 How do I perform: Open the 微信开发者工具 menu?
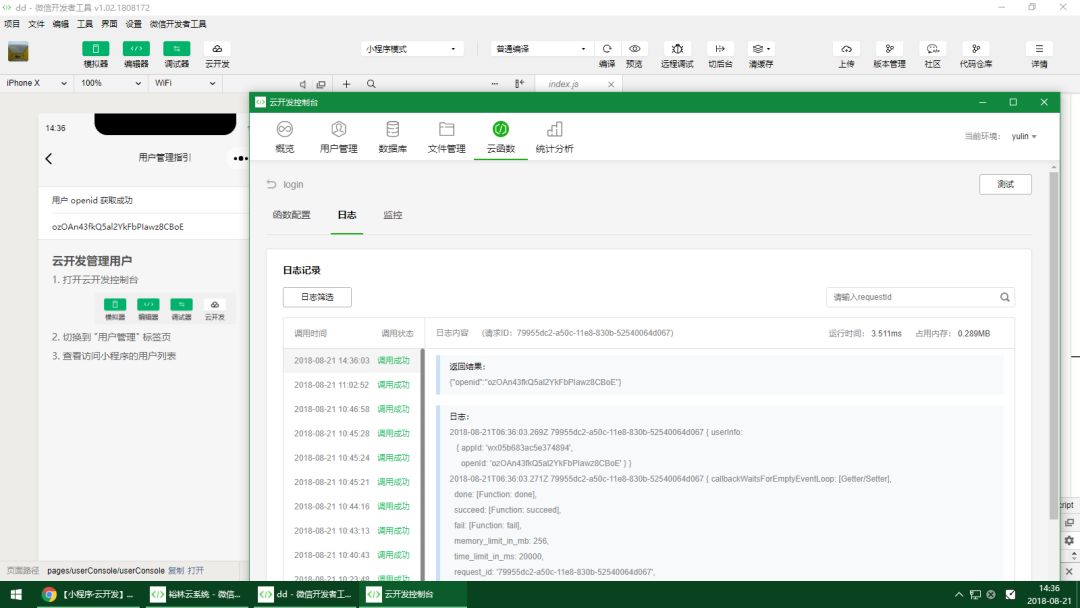[178, 24]
